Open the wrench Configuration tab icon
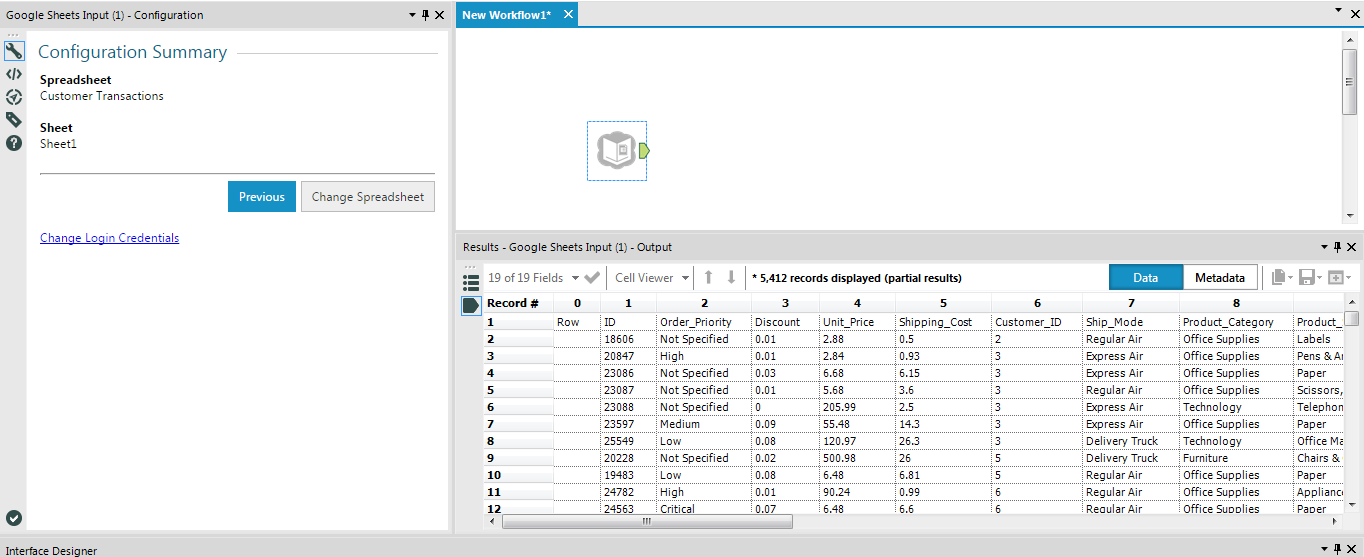This screenshot has height=557, width=1364. tap(14, 51)
